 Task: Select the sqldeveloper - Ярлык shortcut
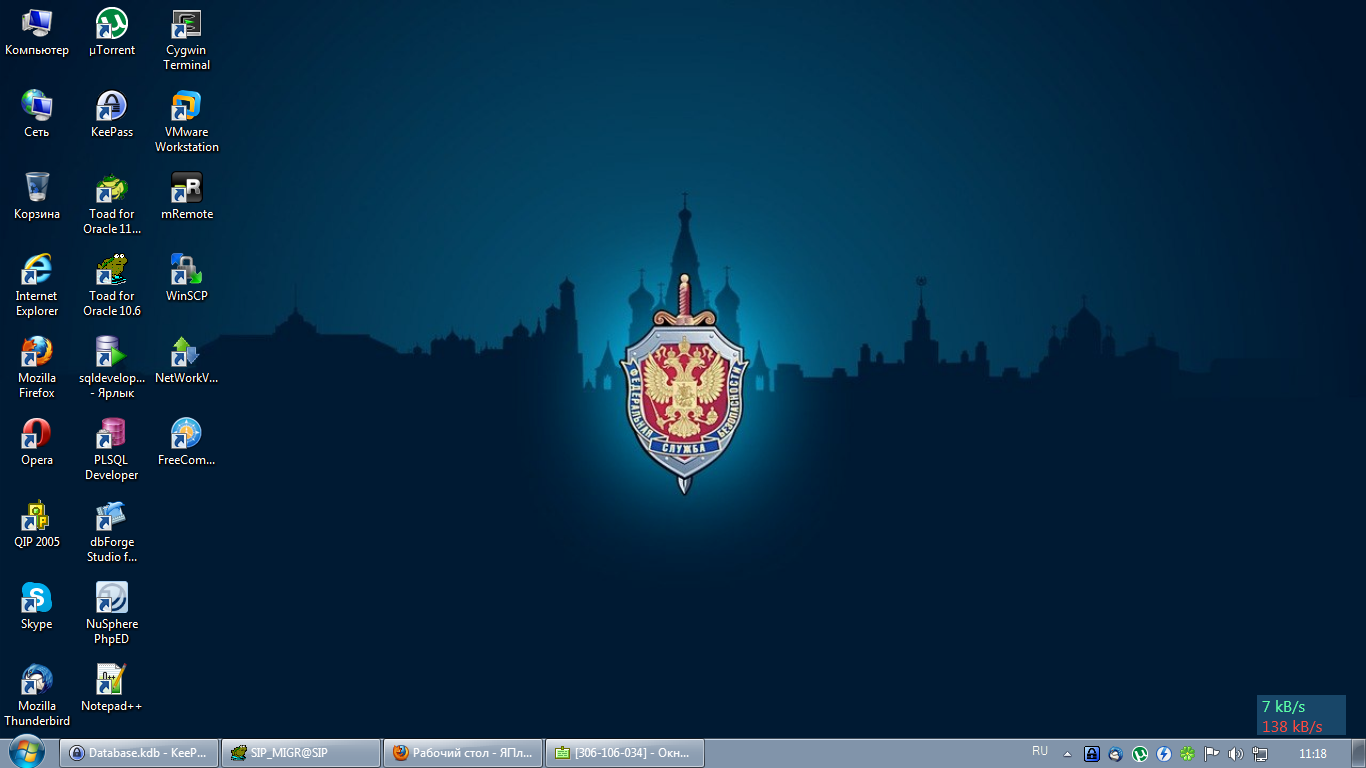click(x=112, y=367)
